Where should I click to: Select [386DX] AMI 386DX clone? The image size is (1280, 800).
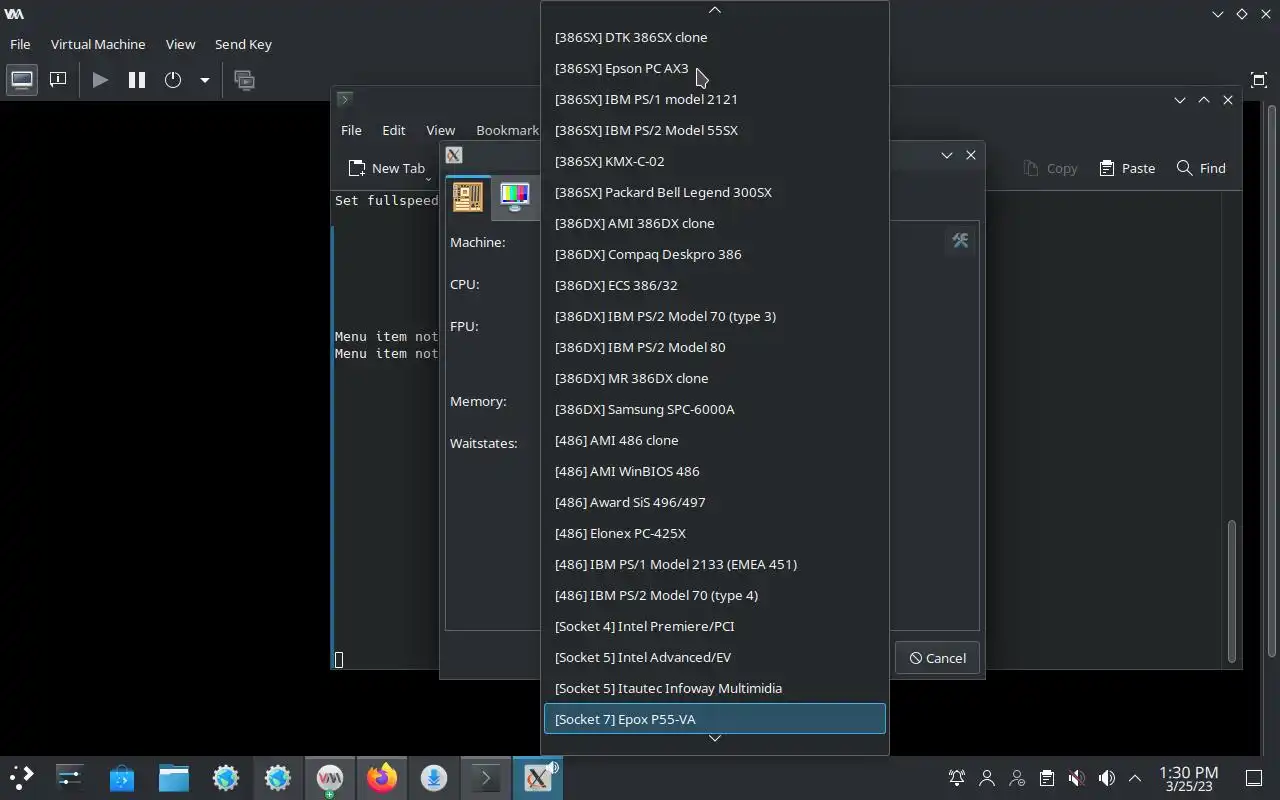[715, 223]
